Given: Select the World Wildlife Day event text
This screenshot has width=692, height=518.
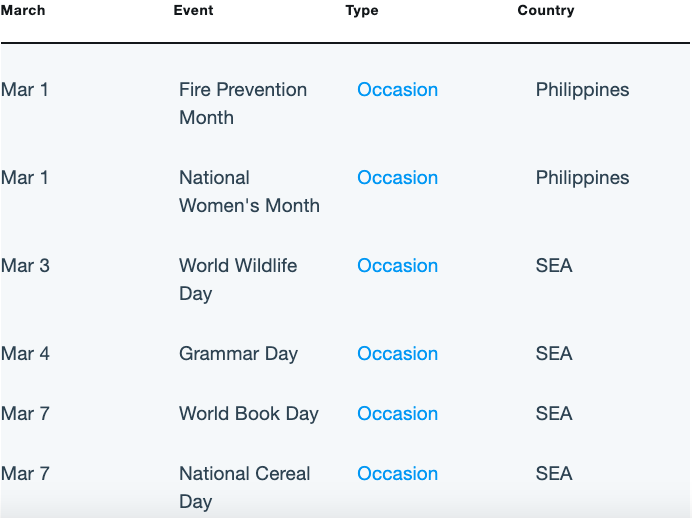Looking at the screenshot, I should (238, 280).
